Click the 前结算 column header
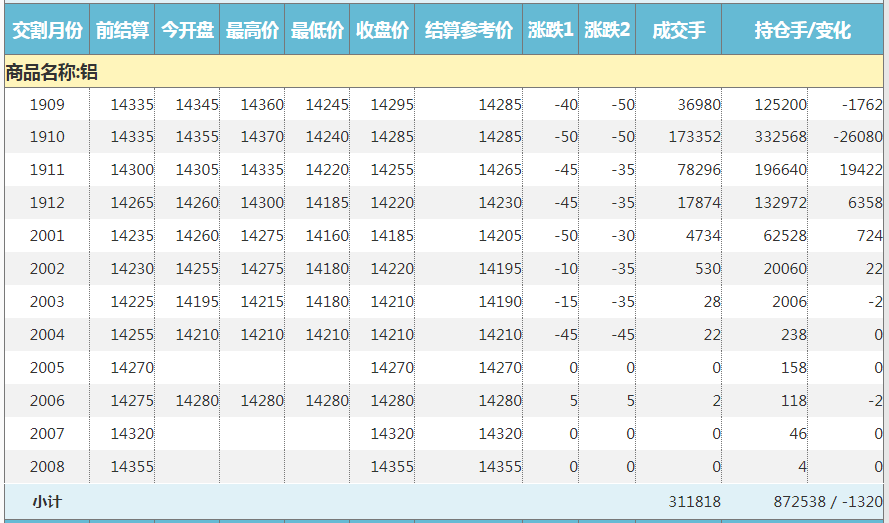 click(122, 31)
